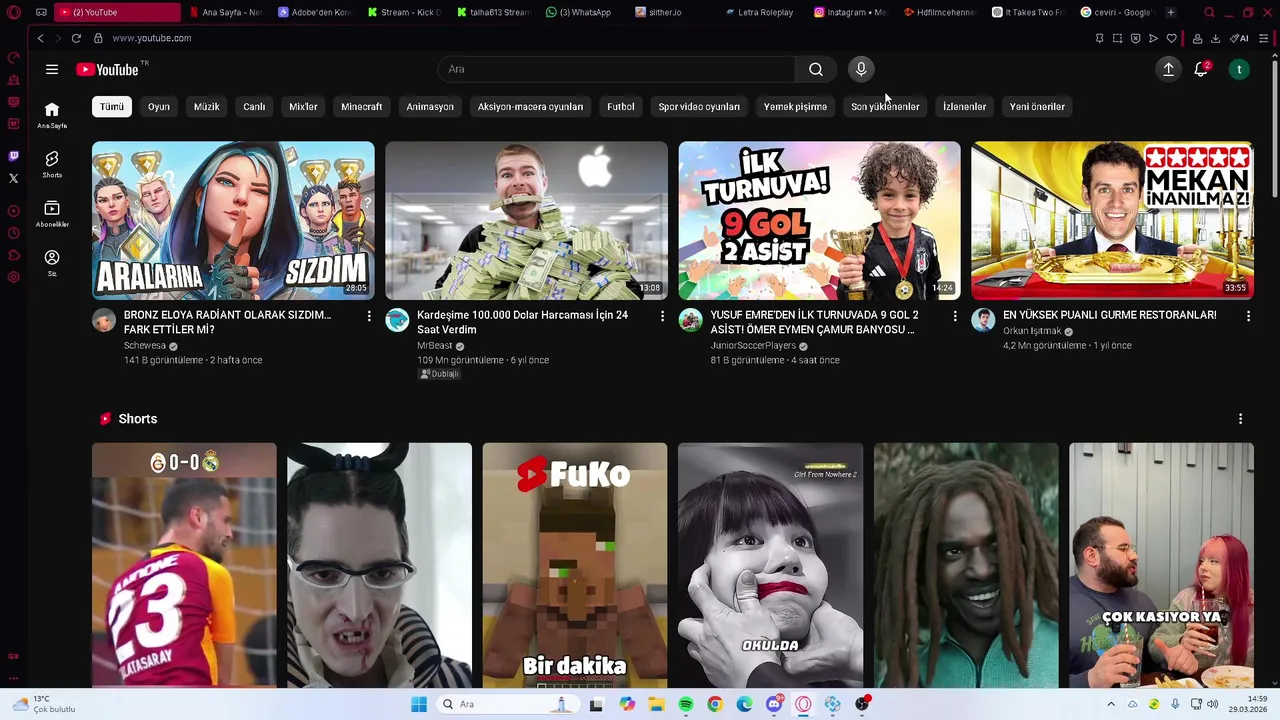Open Shorts from the YouTube sidebar

[x=52, y=164]
